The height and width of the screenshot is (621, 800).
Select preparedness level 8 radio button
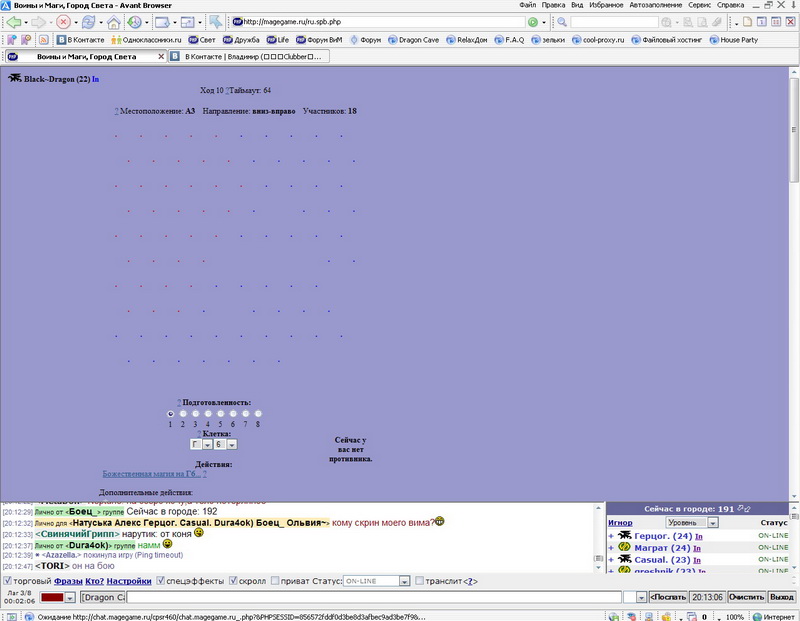258,414
